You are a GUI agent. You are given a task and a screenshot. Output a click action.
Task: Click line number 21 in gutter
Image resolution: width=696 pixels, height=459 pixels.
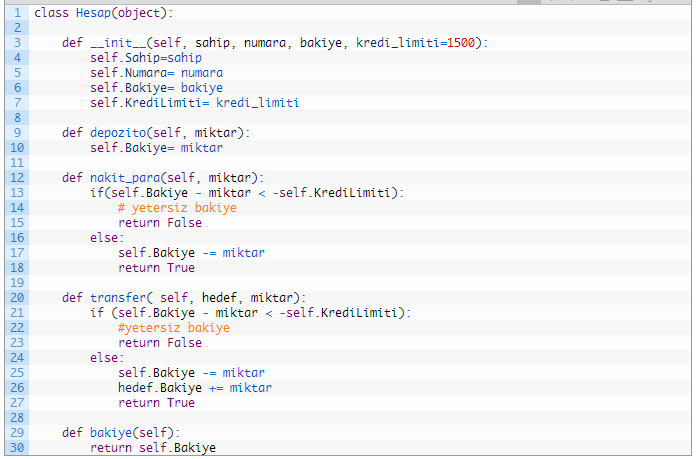17,313
